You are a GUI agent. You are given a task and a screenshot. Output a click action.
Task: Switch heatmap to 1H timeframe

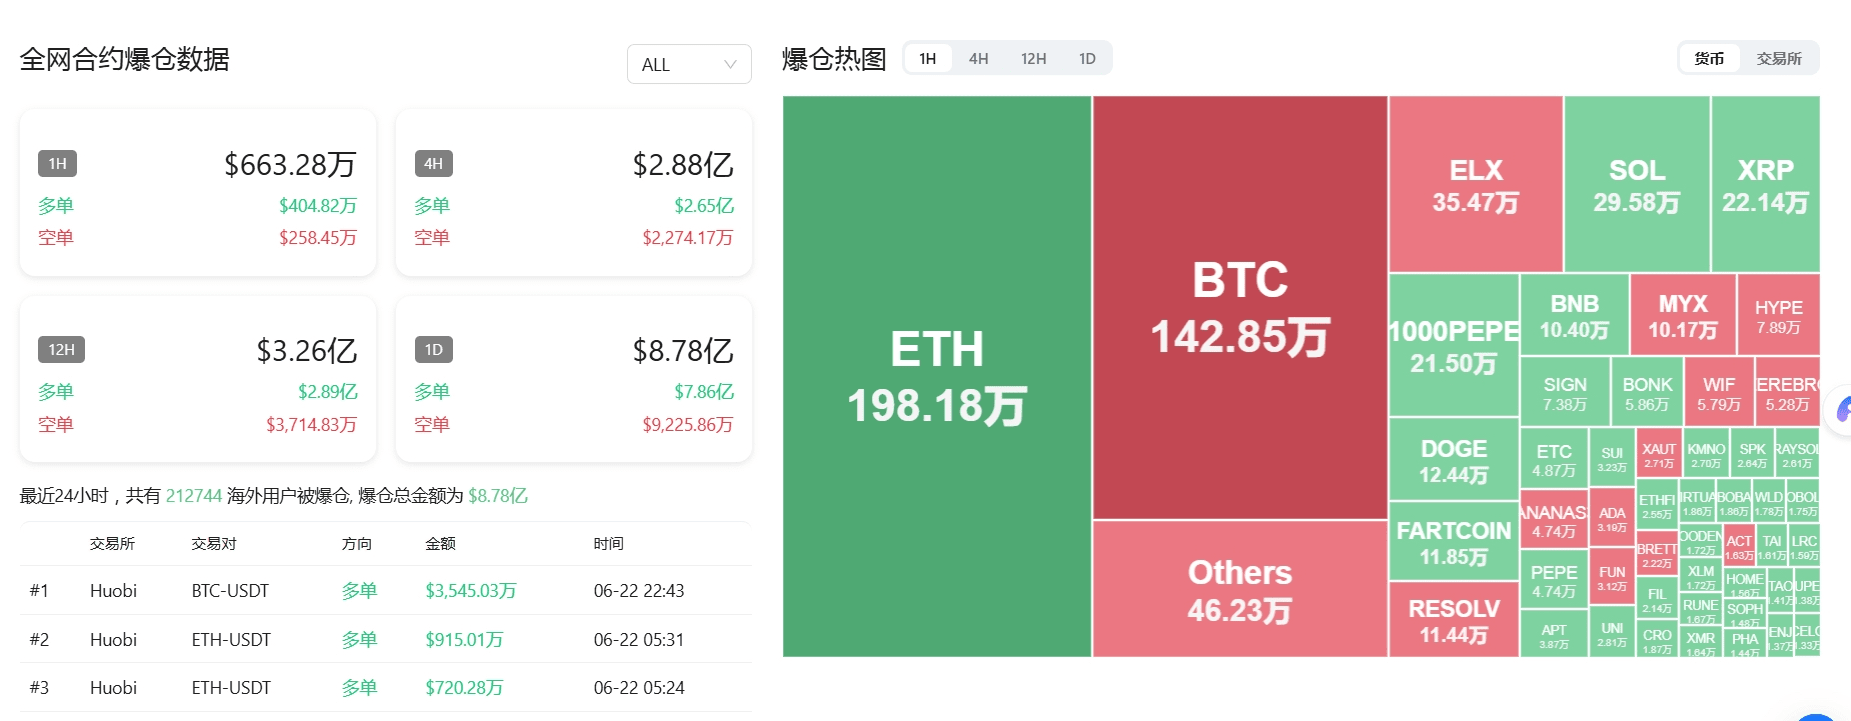pos(928,59)
